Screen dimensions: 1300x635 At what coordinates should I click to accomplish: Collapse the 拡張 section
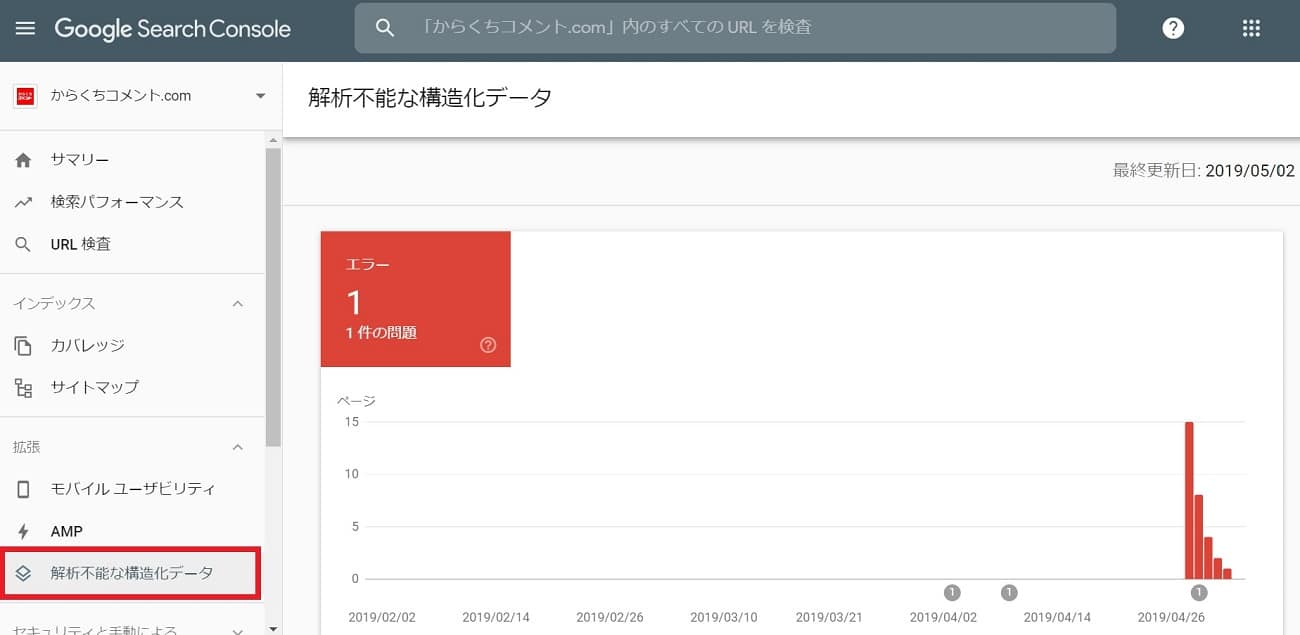[x=237, y=447]
